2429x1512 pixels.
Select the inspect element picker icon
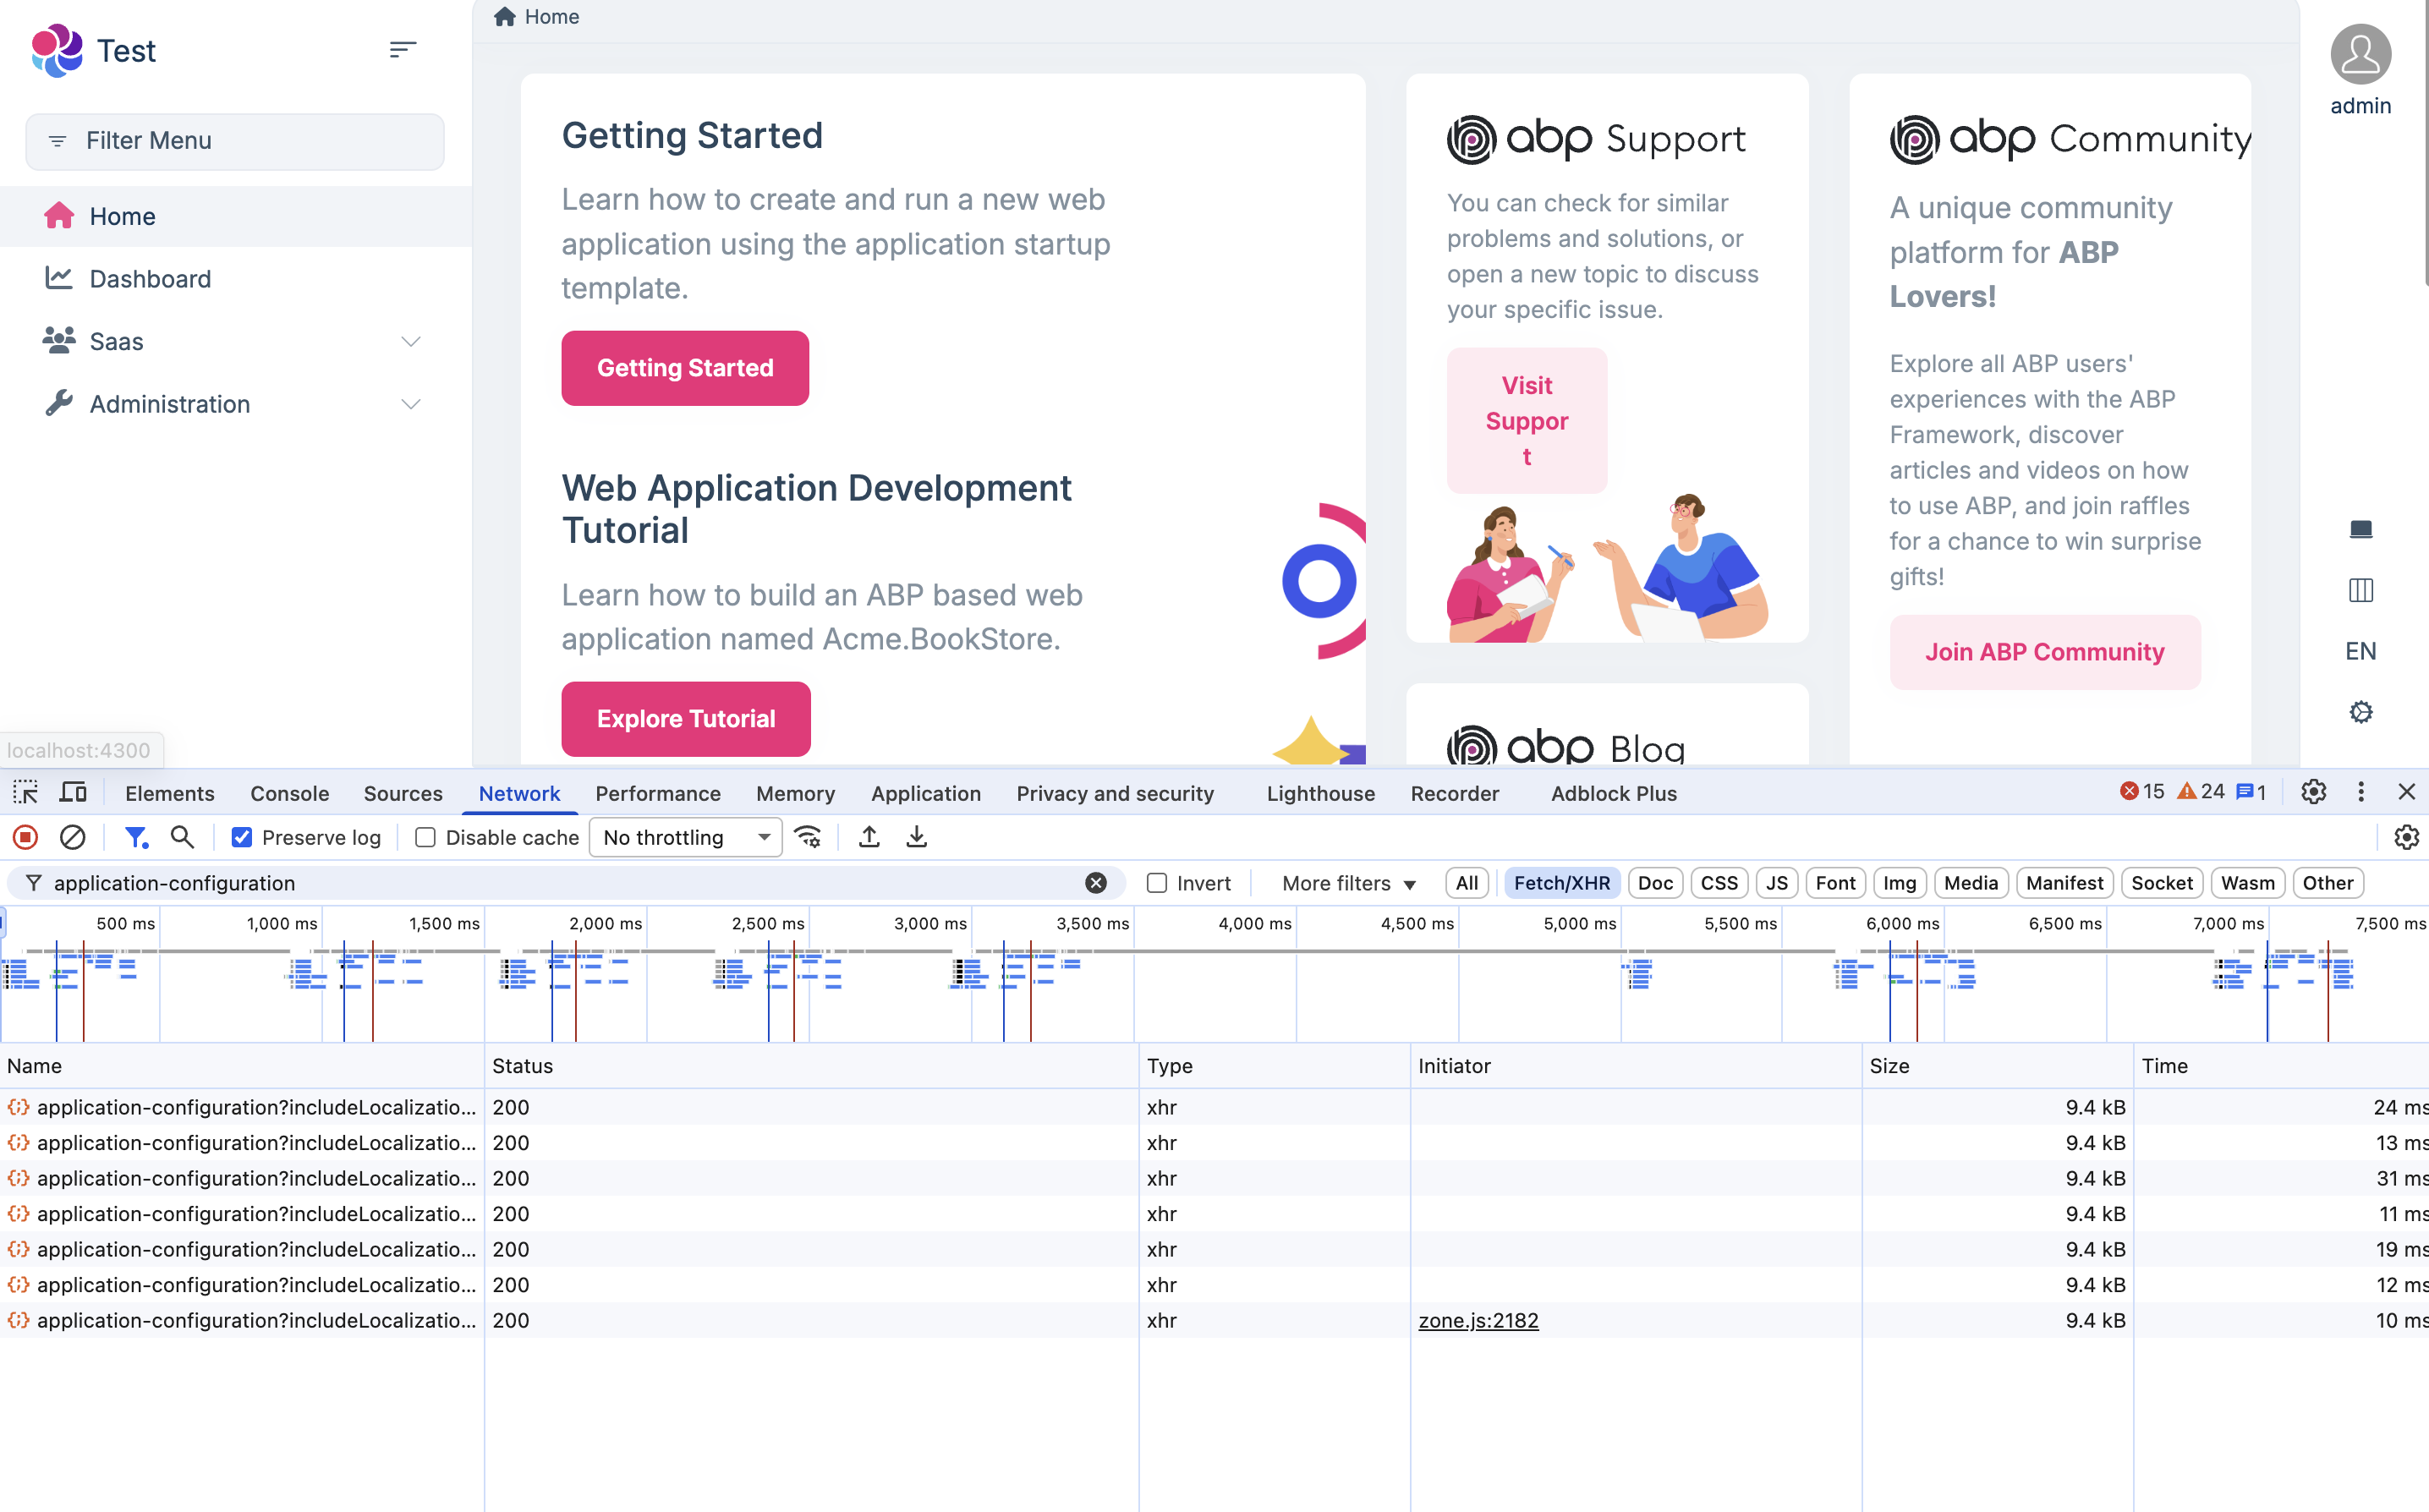point(25,793)
